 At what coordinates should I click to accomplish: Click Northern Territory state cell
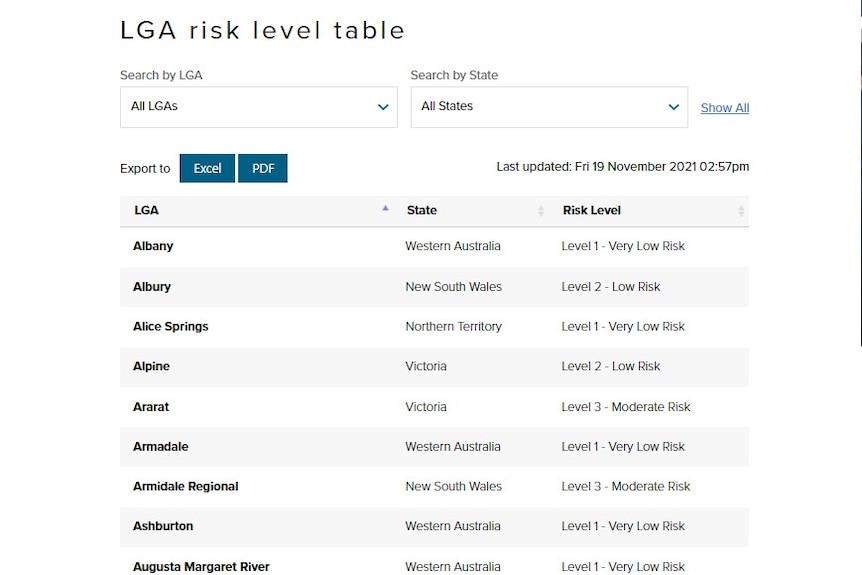[x=454, y=327]
